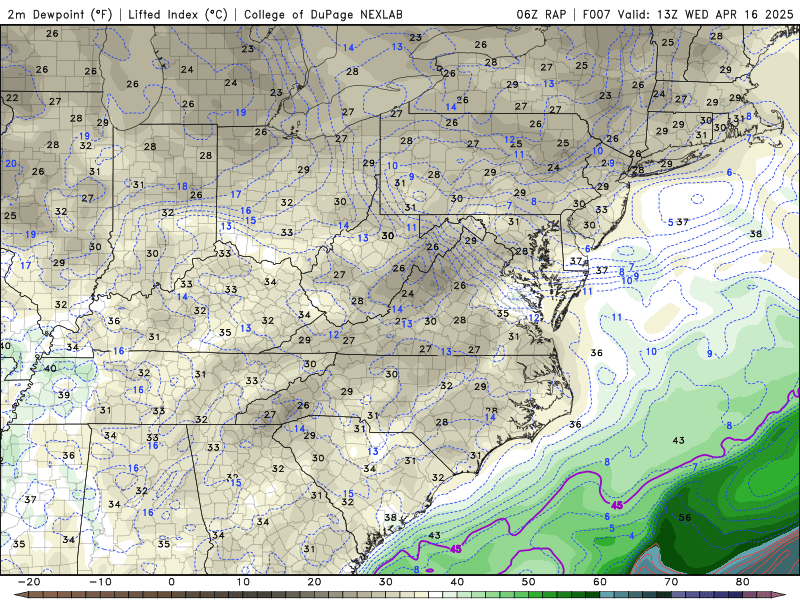
Task: Click the "80" colorbar scale label
Action: coord(743,582)
